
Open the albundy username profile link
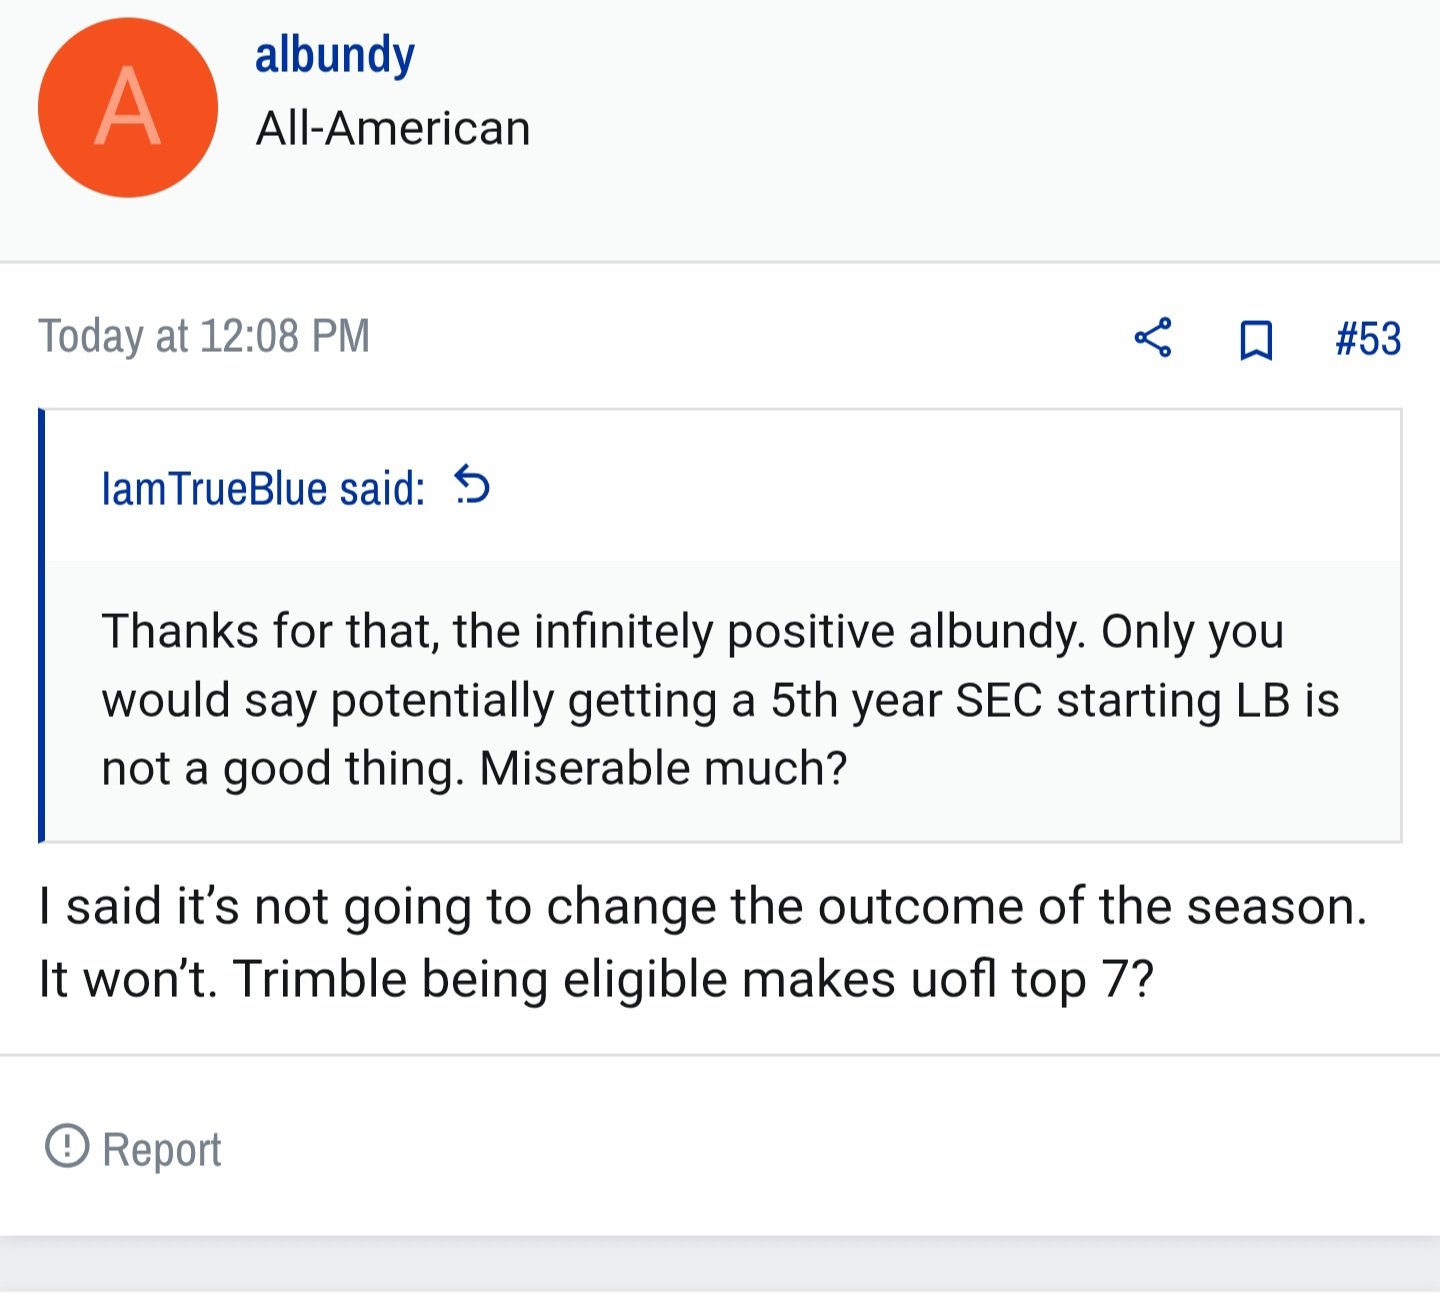coord(335,56)
